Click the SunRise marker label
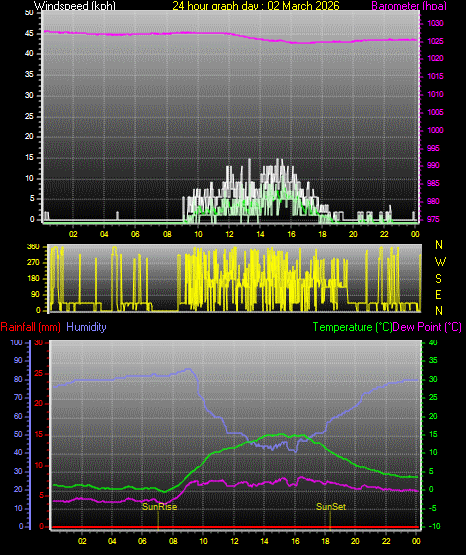This screenshot has height=555, width=466. point(159,507)
